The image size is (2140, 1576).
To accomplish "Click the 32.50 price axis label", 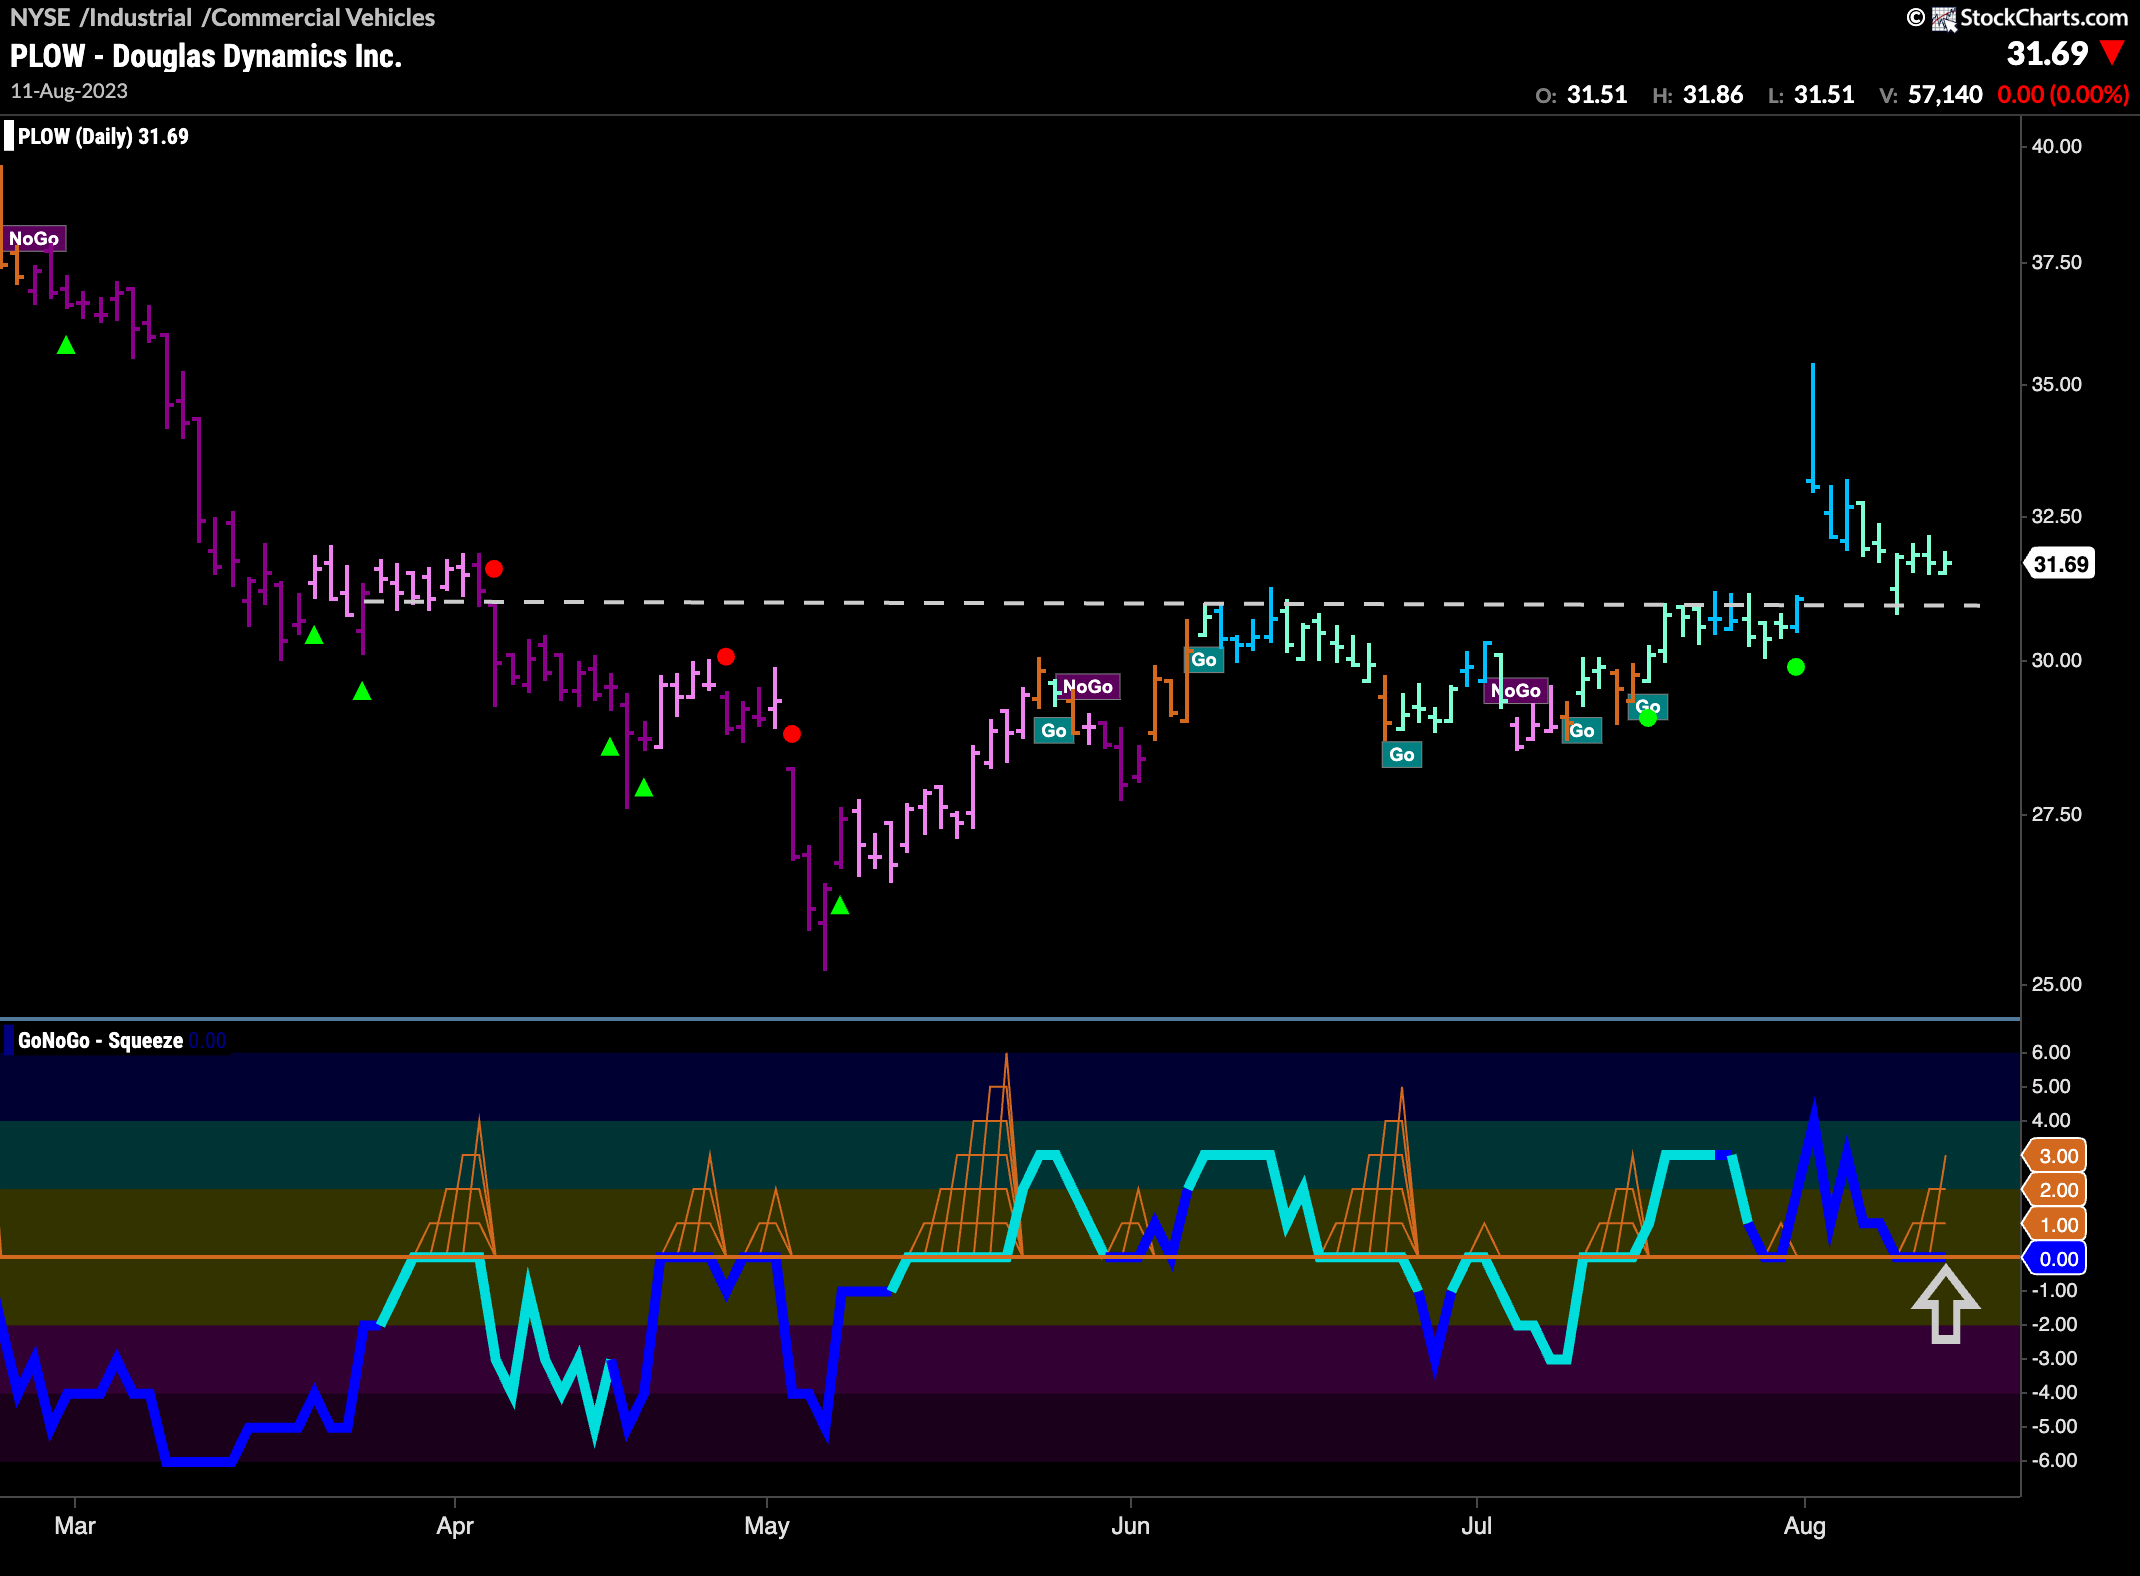I will coord(2057,516).
